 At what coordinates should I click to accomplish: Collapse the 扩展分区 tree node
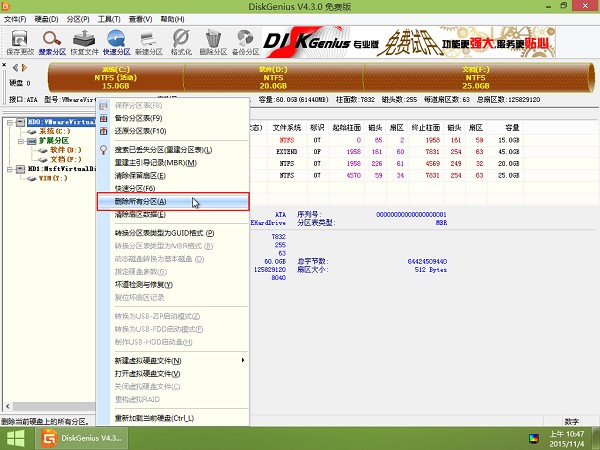point(21,141)
